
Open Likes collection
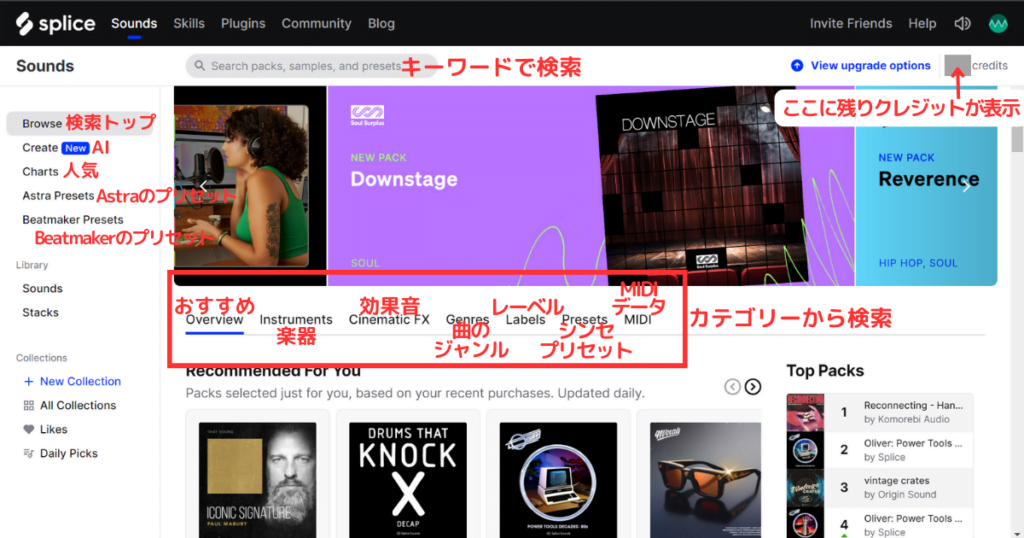pos(54,430)
